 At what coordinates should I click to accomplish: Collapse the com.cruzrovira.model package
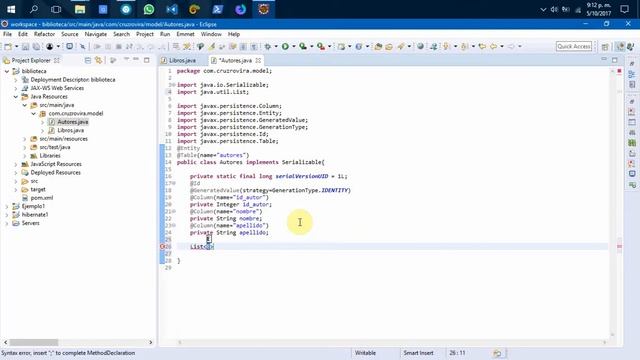click(34, 113)
